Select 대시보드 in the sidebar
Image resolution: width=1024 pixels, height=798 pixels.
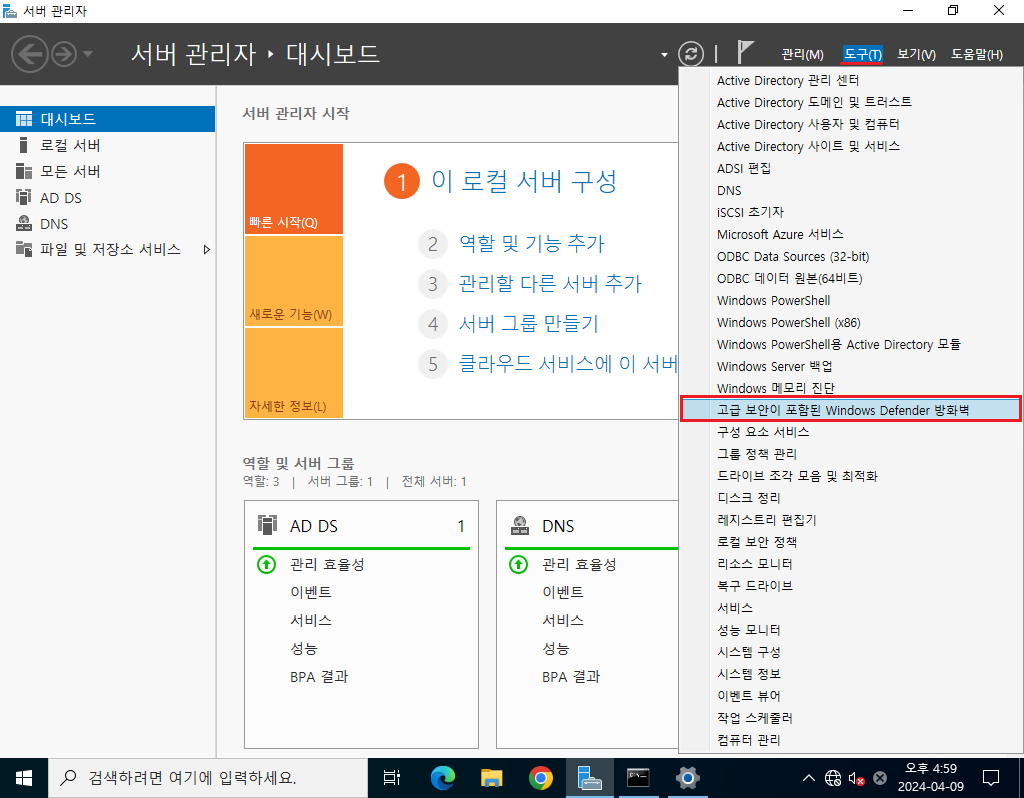107,119
